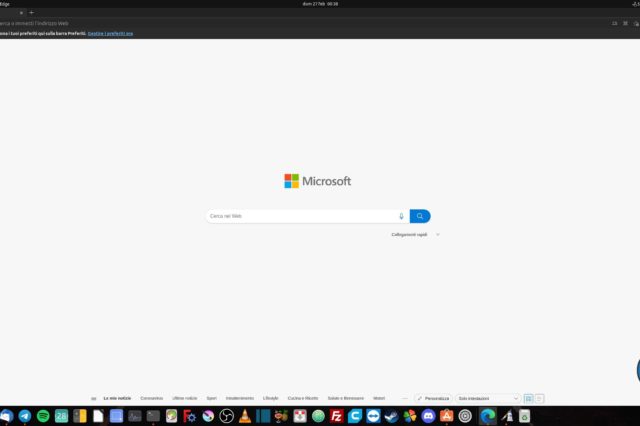Select the 'Sport' news tab
This screenshot has width=640, height=426.
[211, 398]
